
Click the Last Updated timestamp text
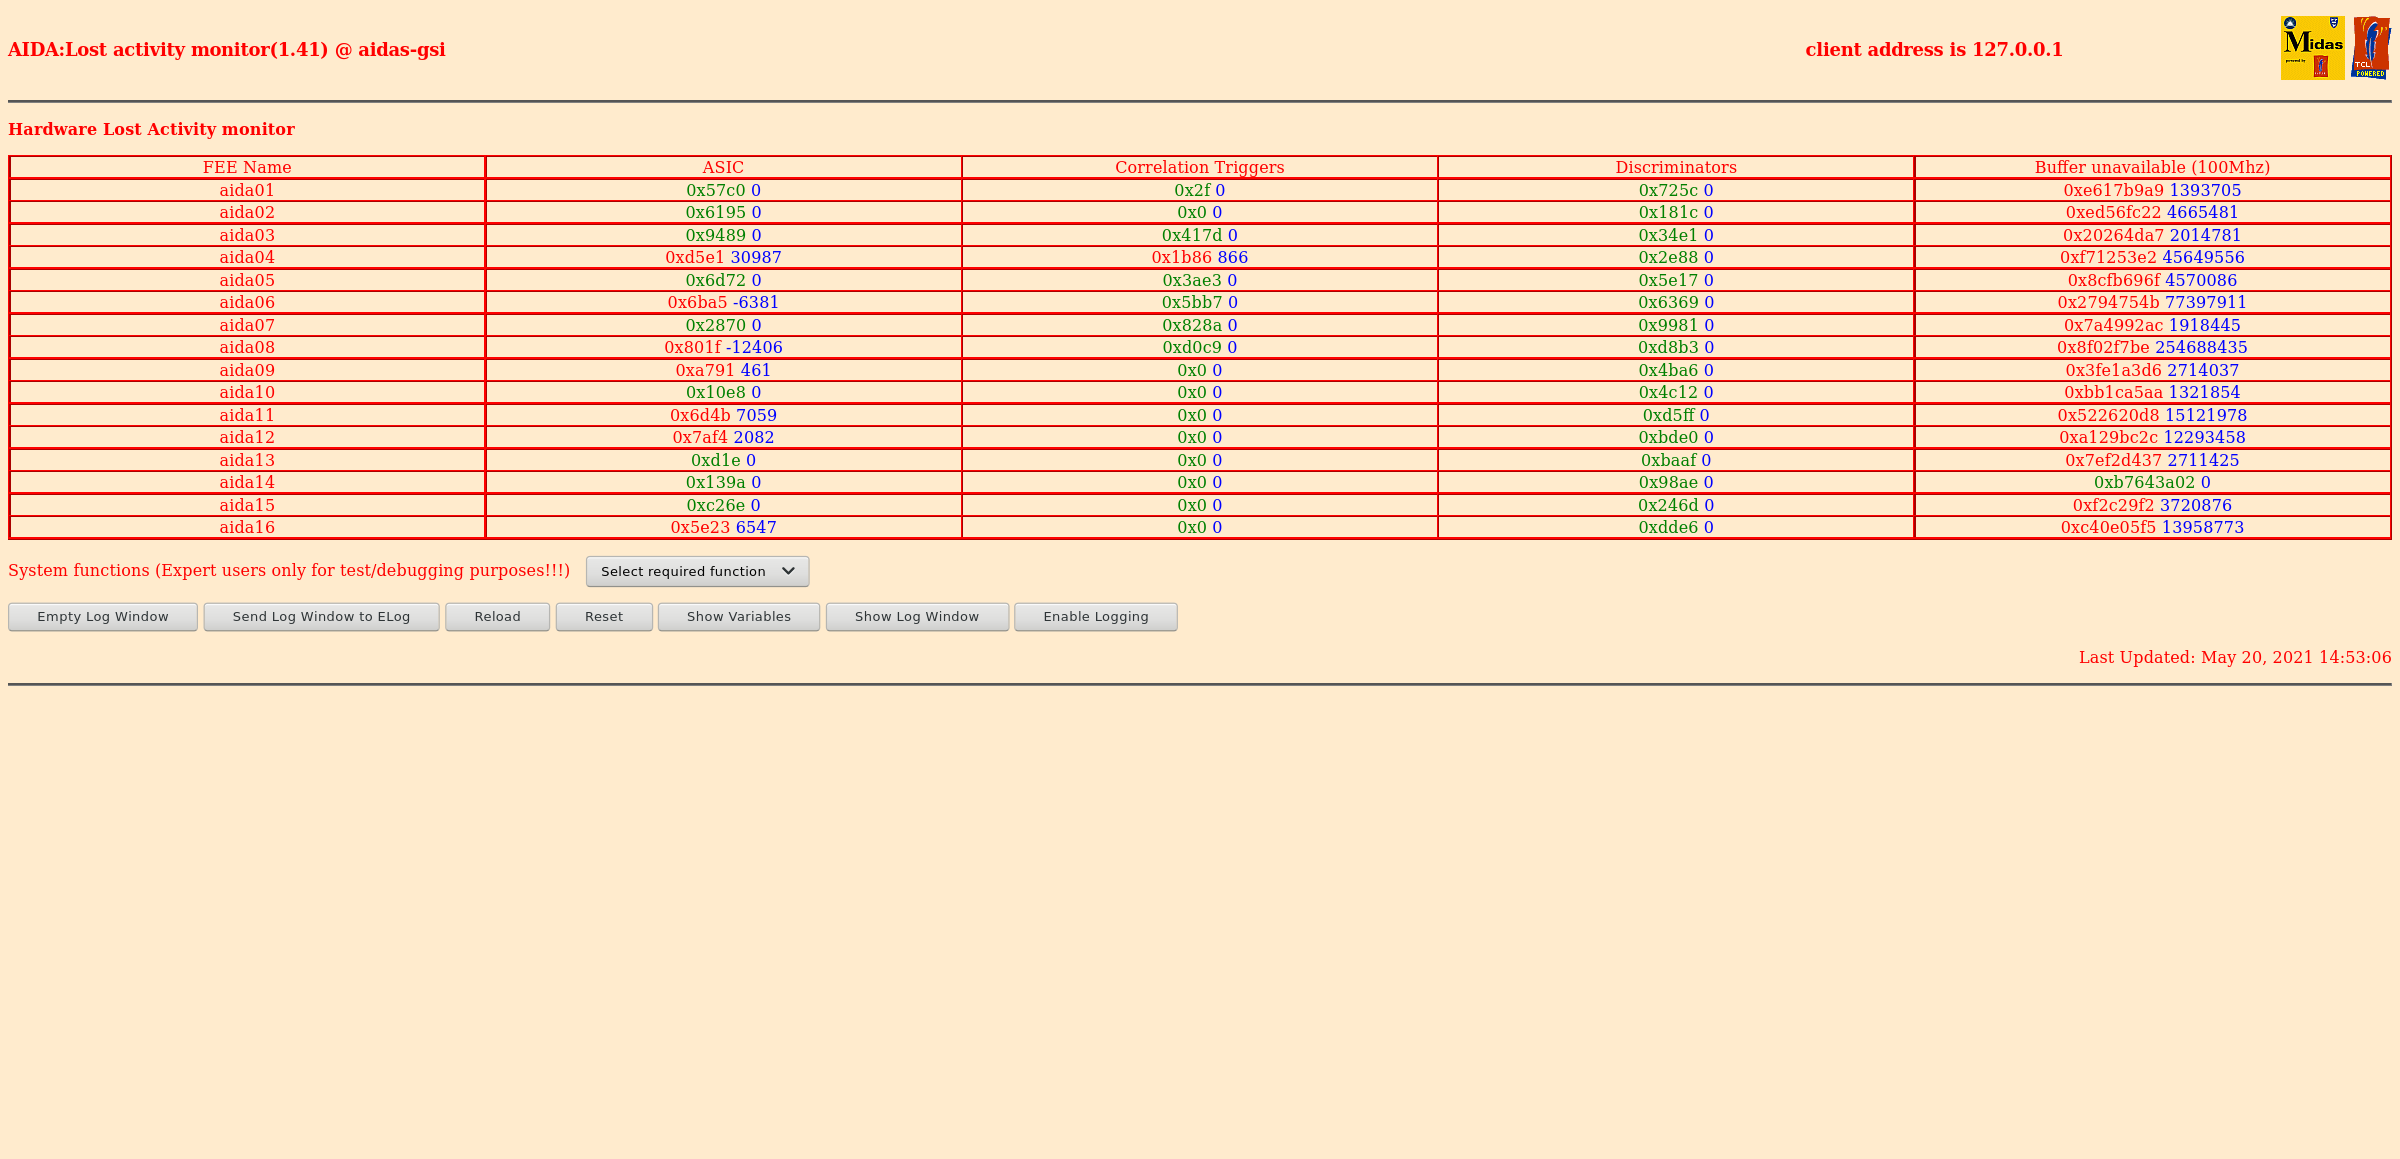point(2234,657)
